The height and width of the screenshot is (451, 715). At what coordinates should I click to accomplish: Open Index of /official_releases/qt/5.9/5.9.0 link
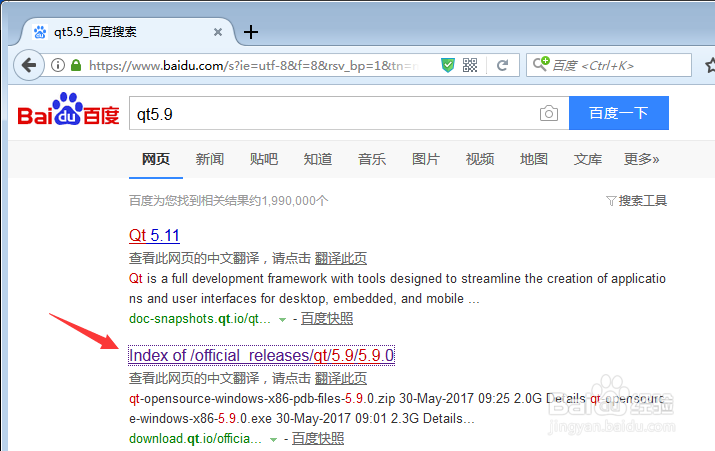[261, 355]
